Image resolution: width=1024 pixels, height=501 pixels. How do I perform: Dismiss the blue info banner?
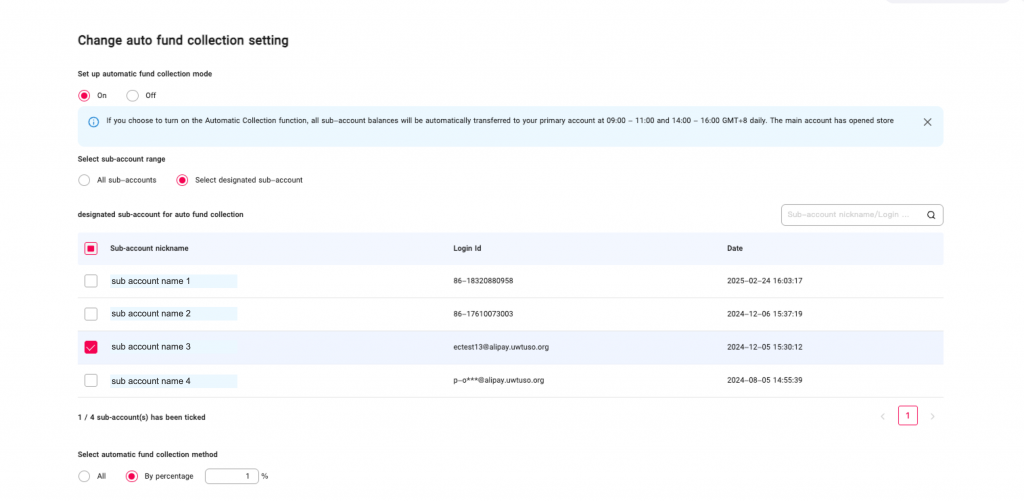[x=927, y=122]
